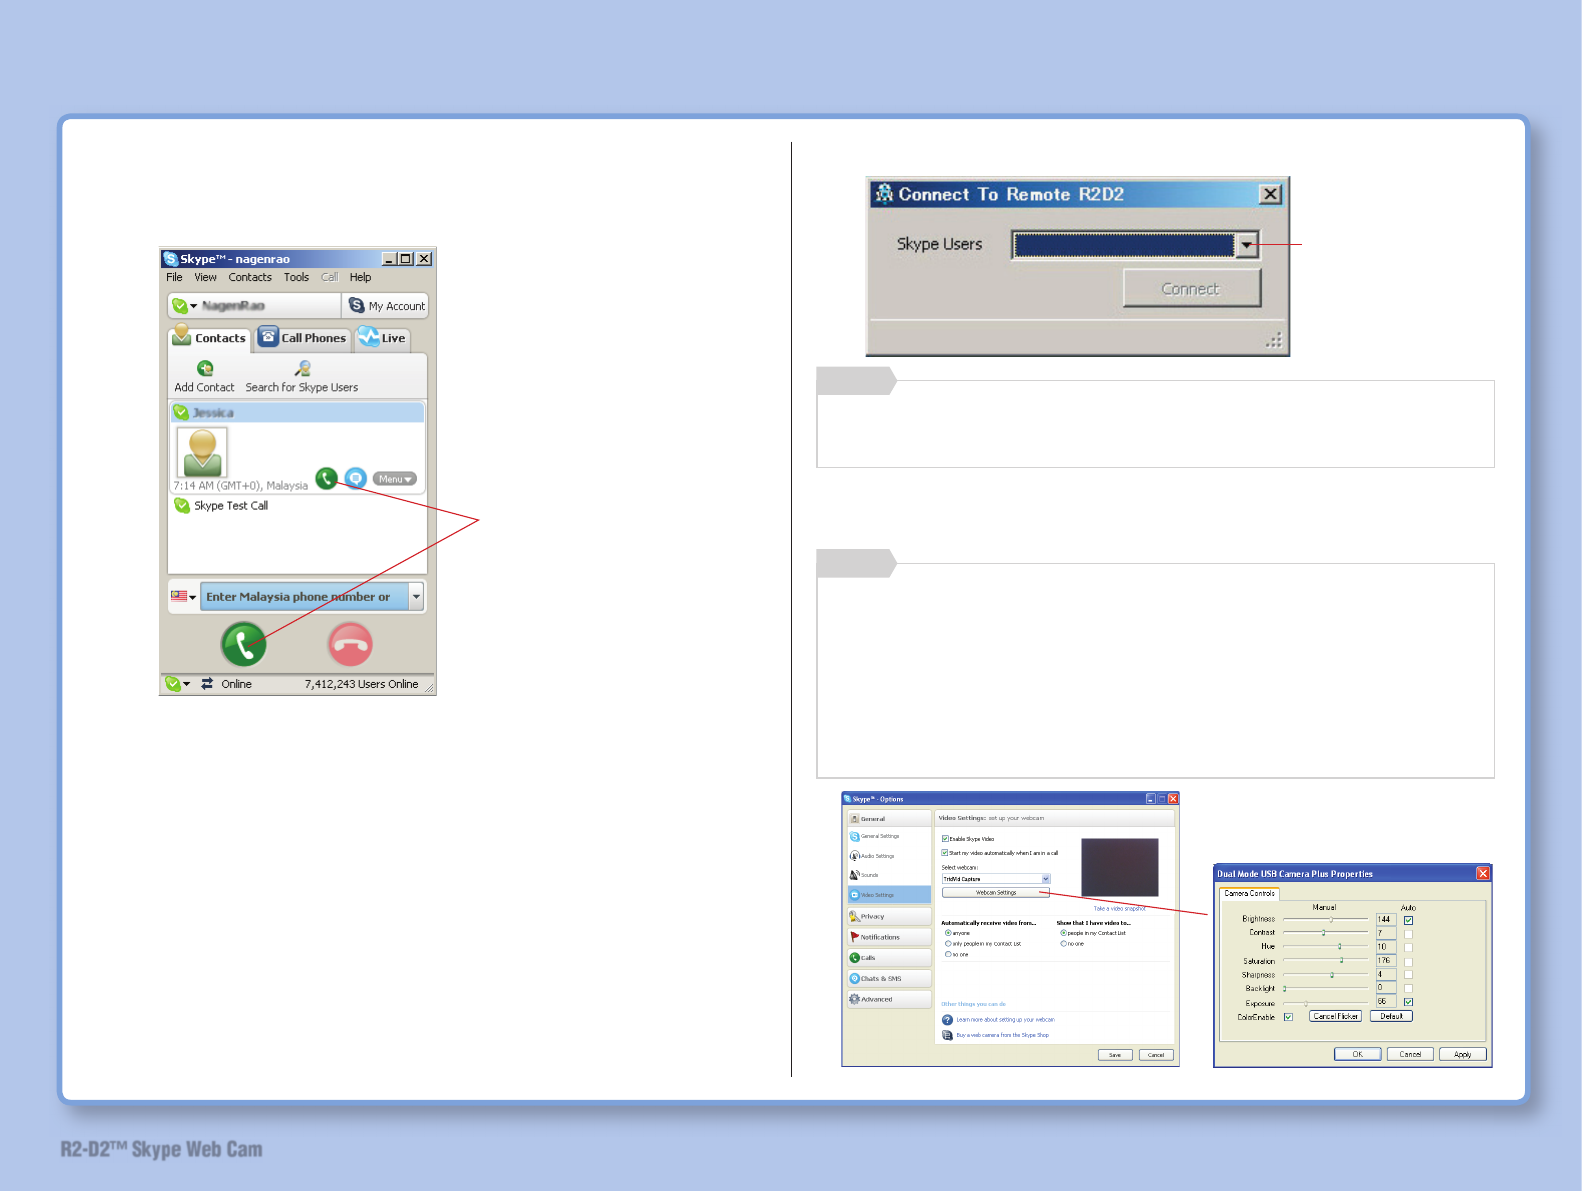Open the Contacts menu in the Skype menu bar
The width and height of the screenshot is (1582, 1191).
pyautogui.click(x=250, y=277)
